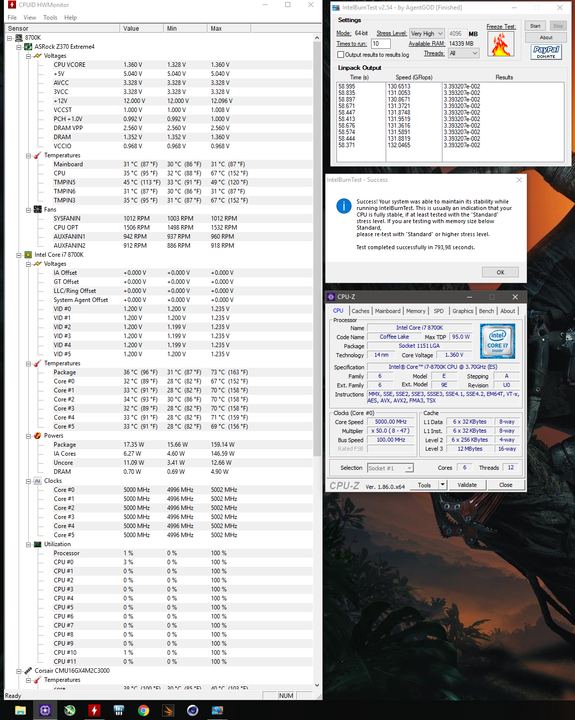The height and width of the screenshot is (720, 575).
Task: Click the Powers flame icon in tree
Action: point(38,435)
